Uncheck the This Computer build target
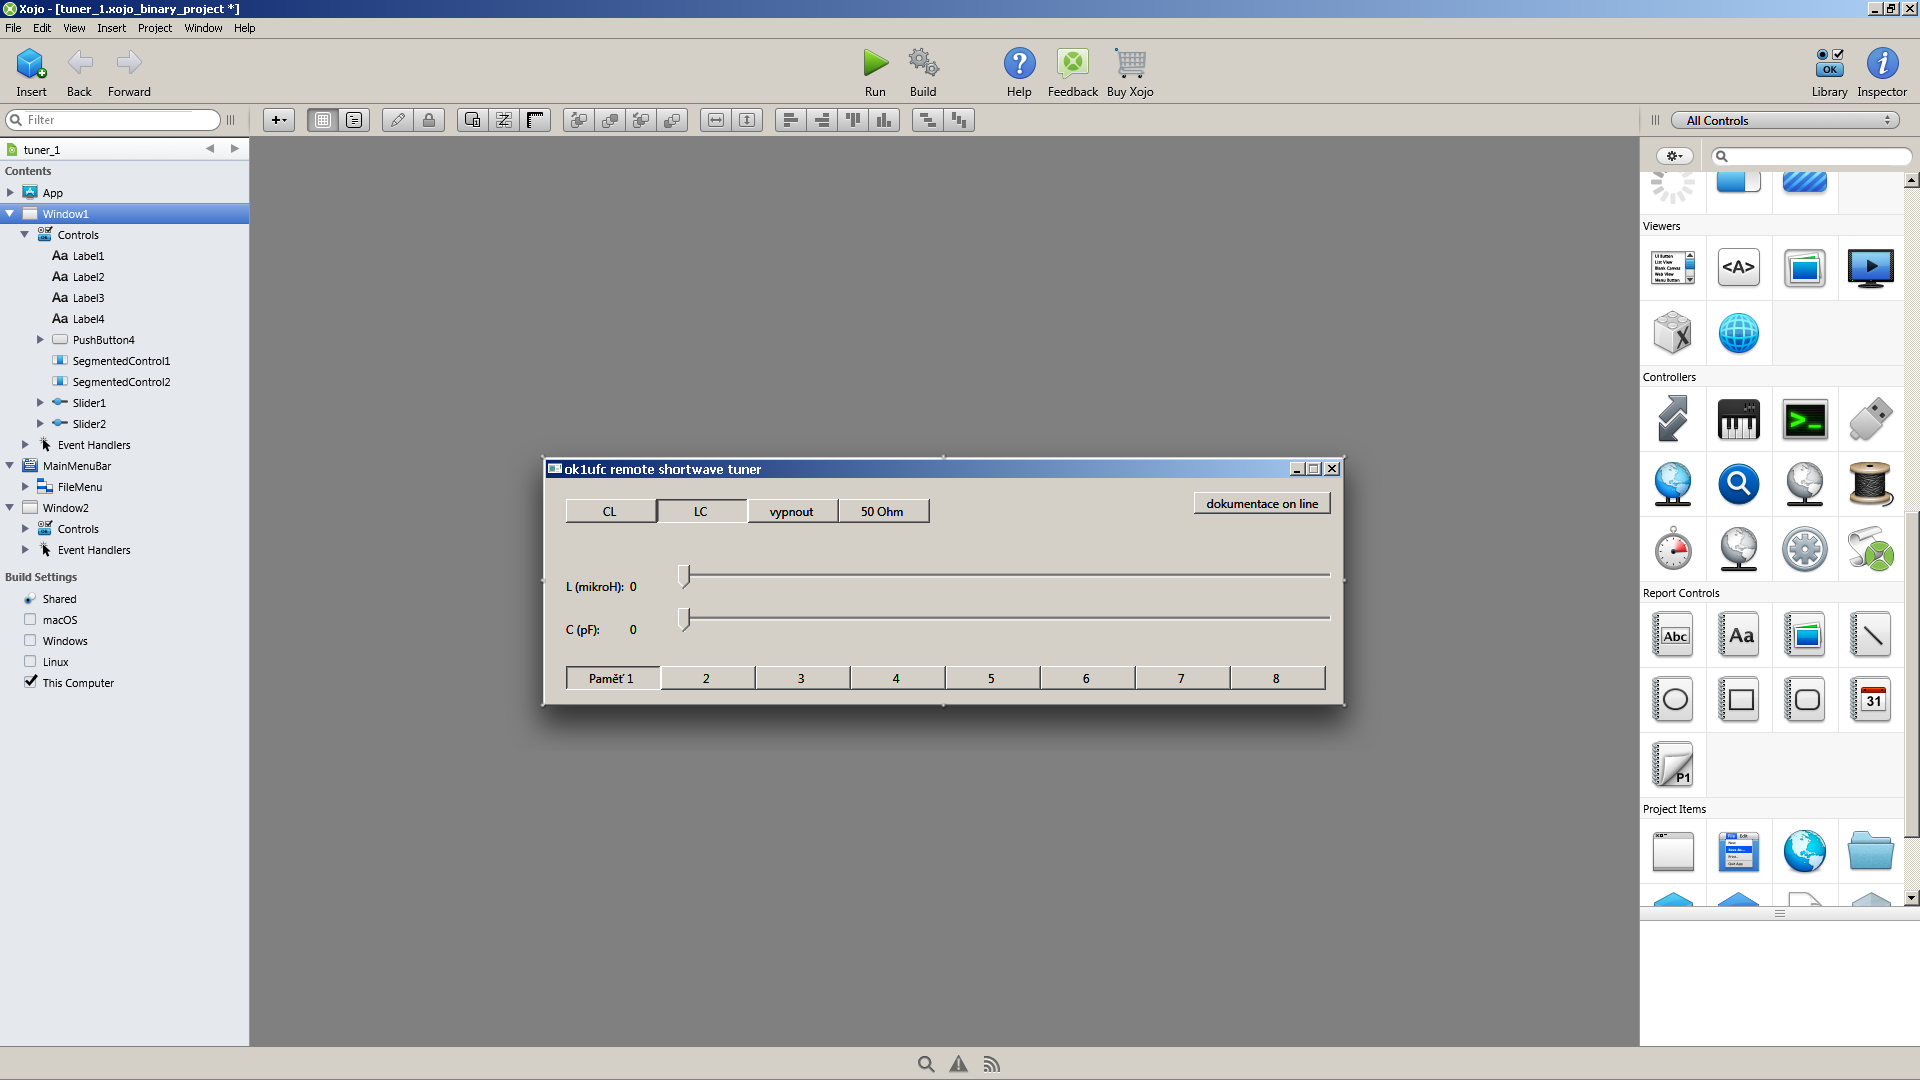The height and width of the screenshot is (1080, 1920). tap(30, 682)
